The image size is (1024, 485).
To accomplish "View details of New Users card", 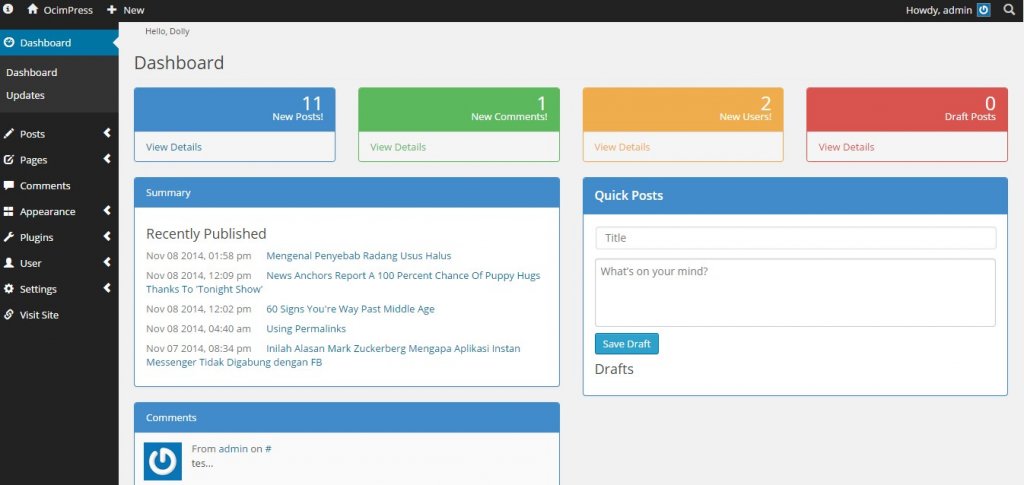I will tap(622, 147).
